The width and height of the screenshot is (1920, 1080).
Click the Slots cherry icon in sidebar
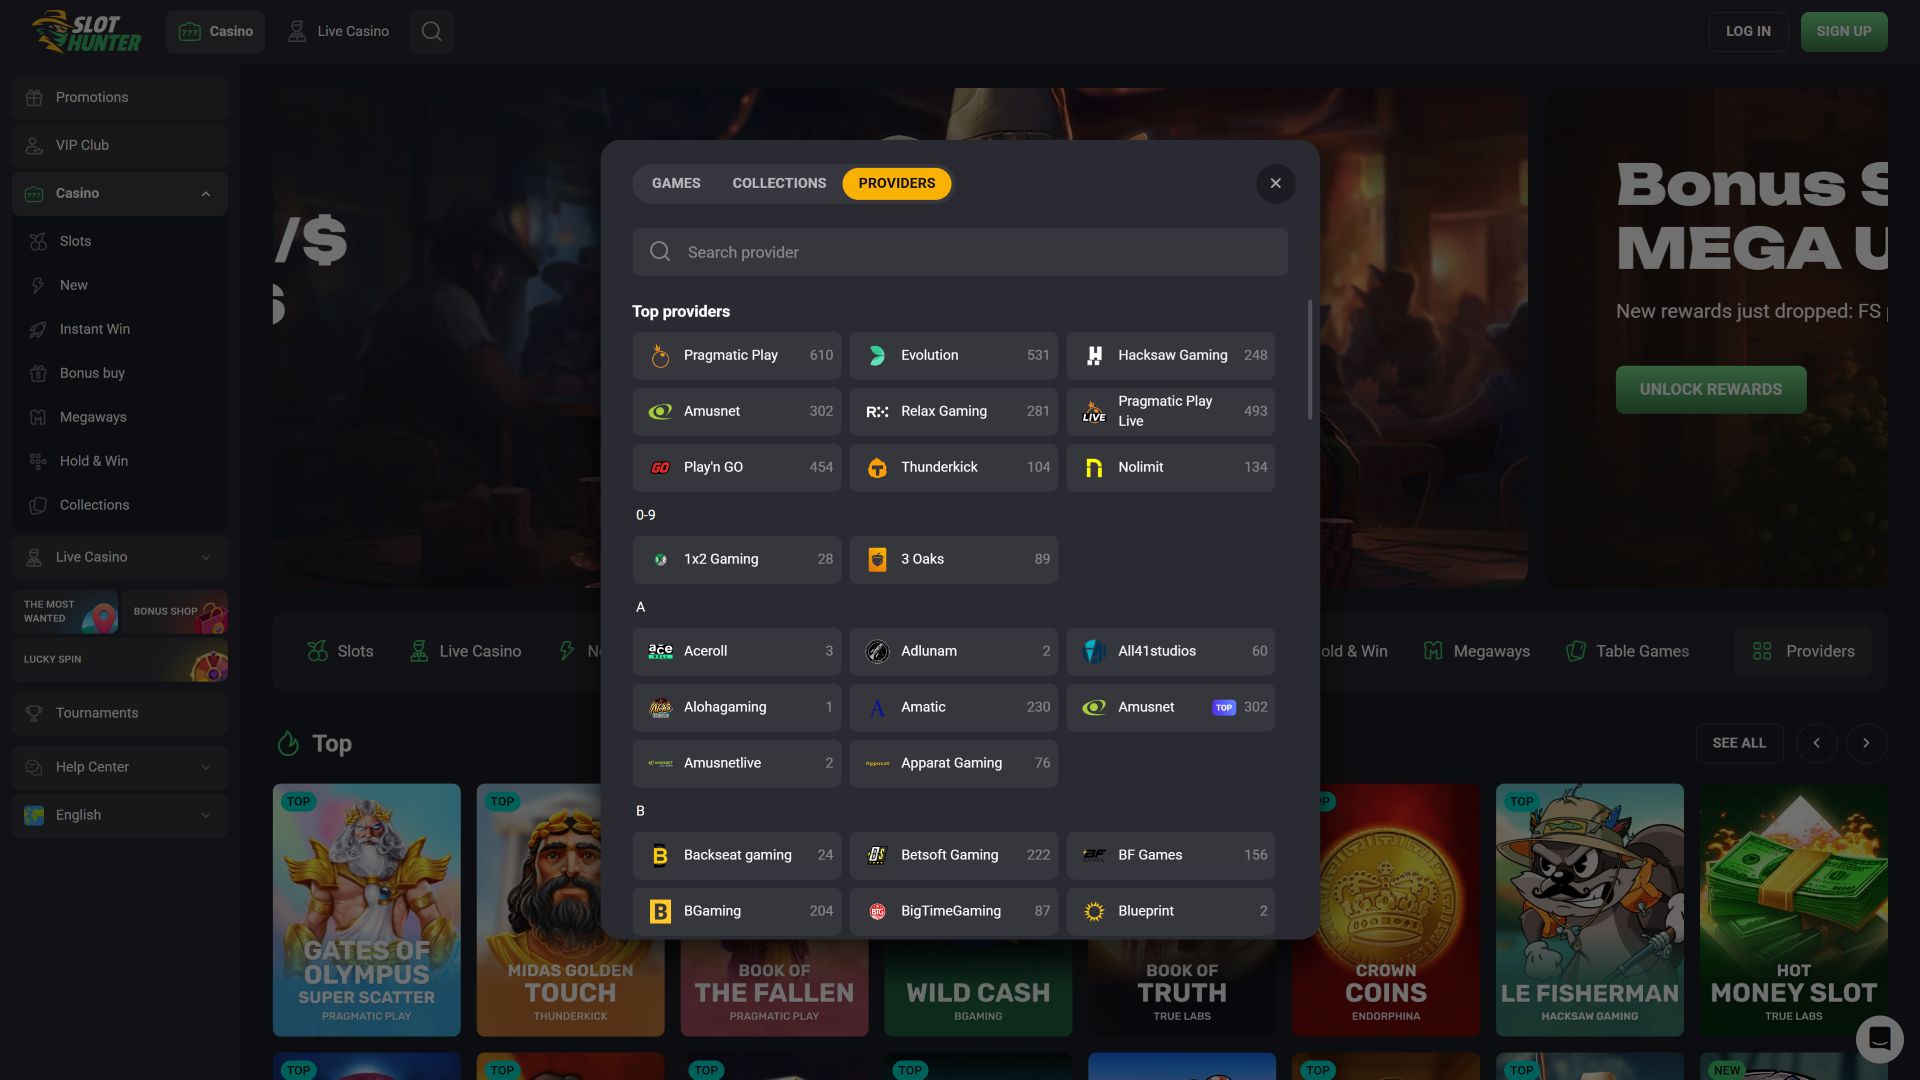[x=38, y=241]
